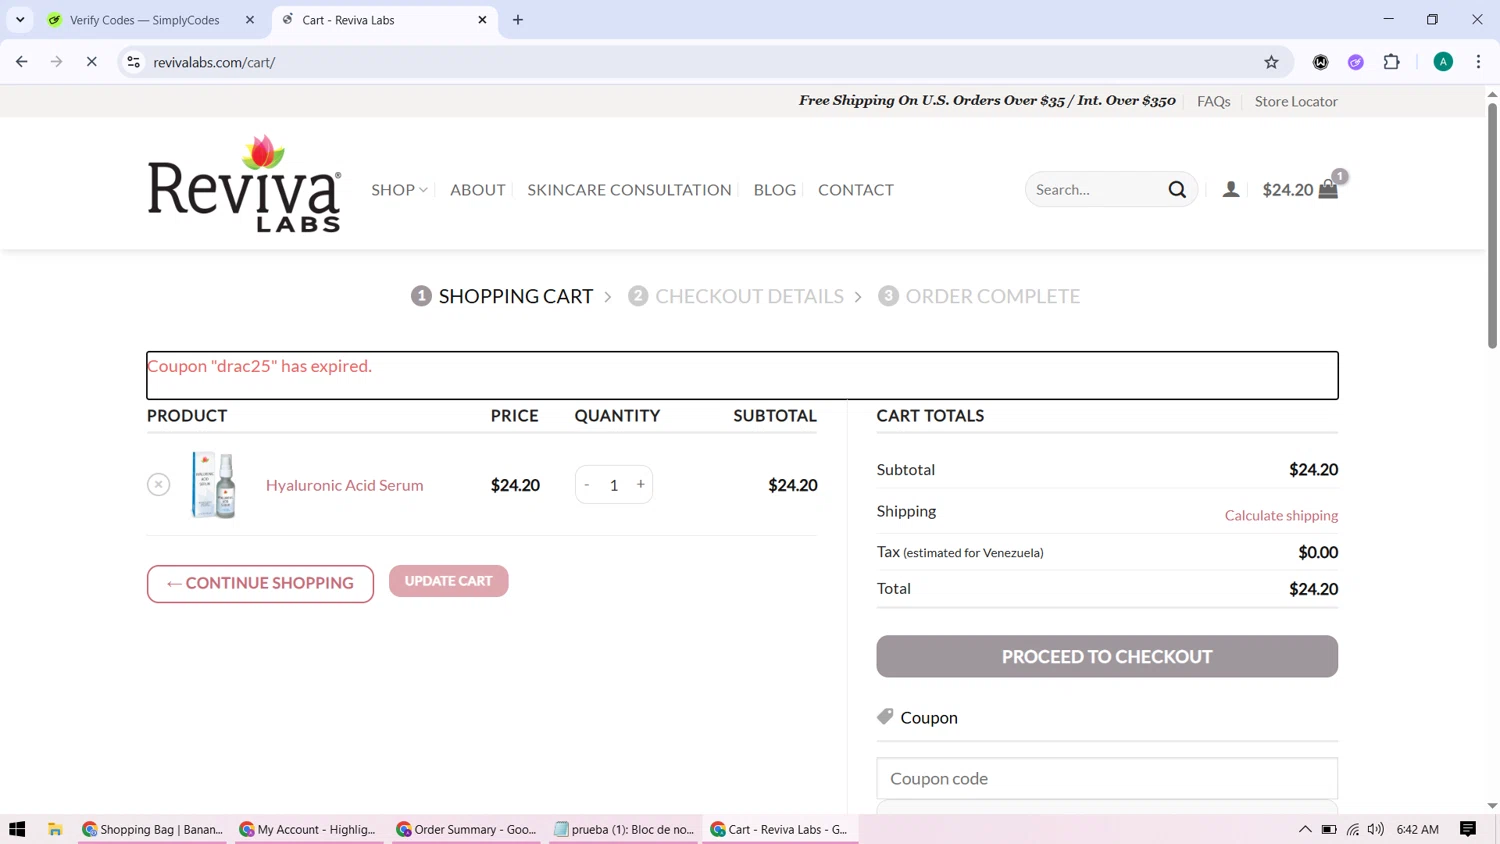
Task: Open the Windows Start menu
Action: pyautogui.click(x=17, y=829)
